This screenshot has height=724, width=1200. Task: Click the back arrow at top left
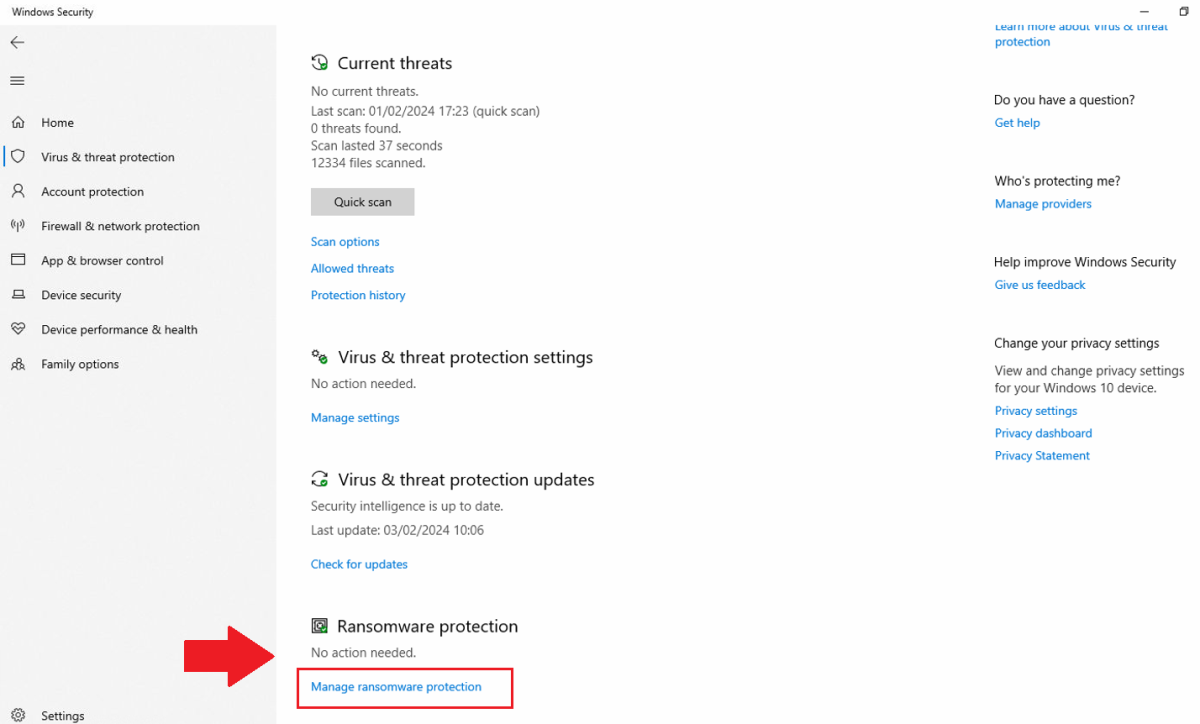[16, 42]
